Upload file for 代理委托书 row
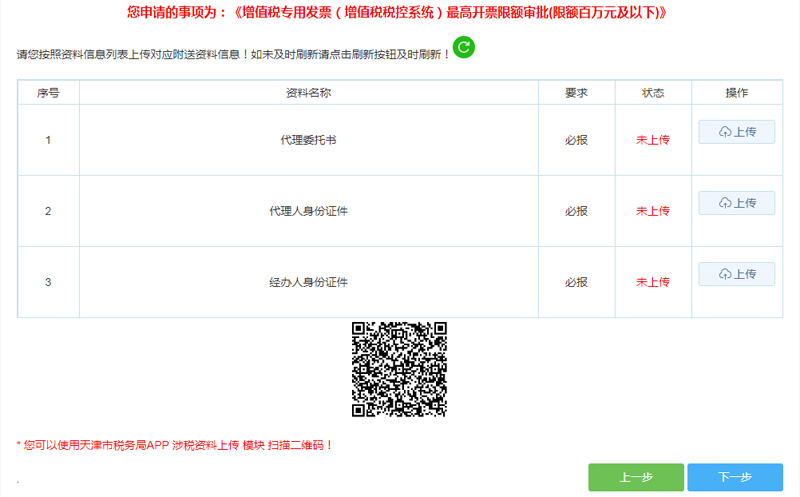The image size is (800, 497). click(736, 132)
